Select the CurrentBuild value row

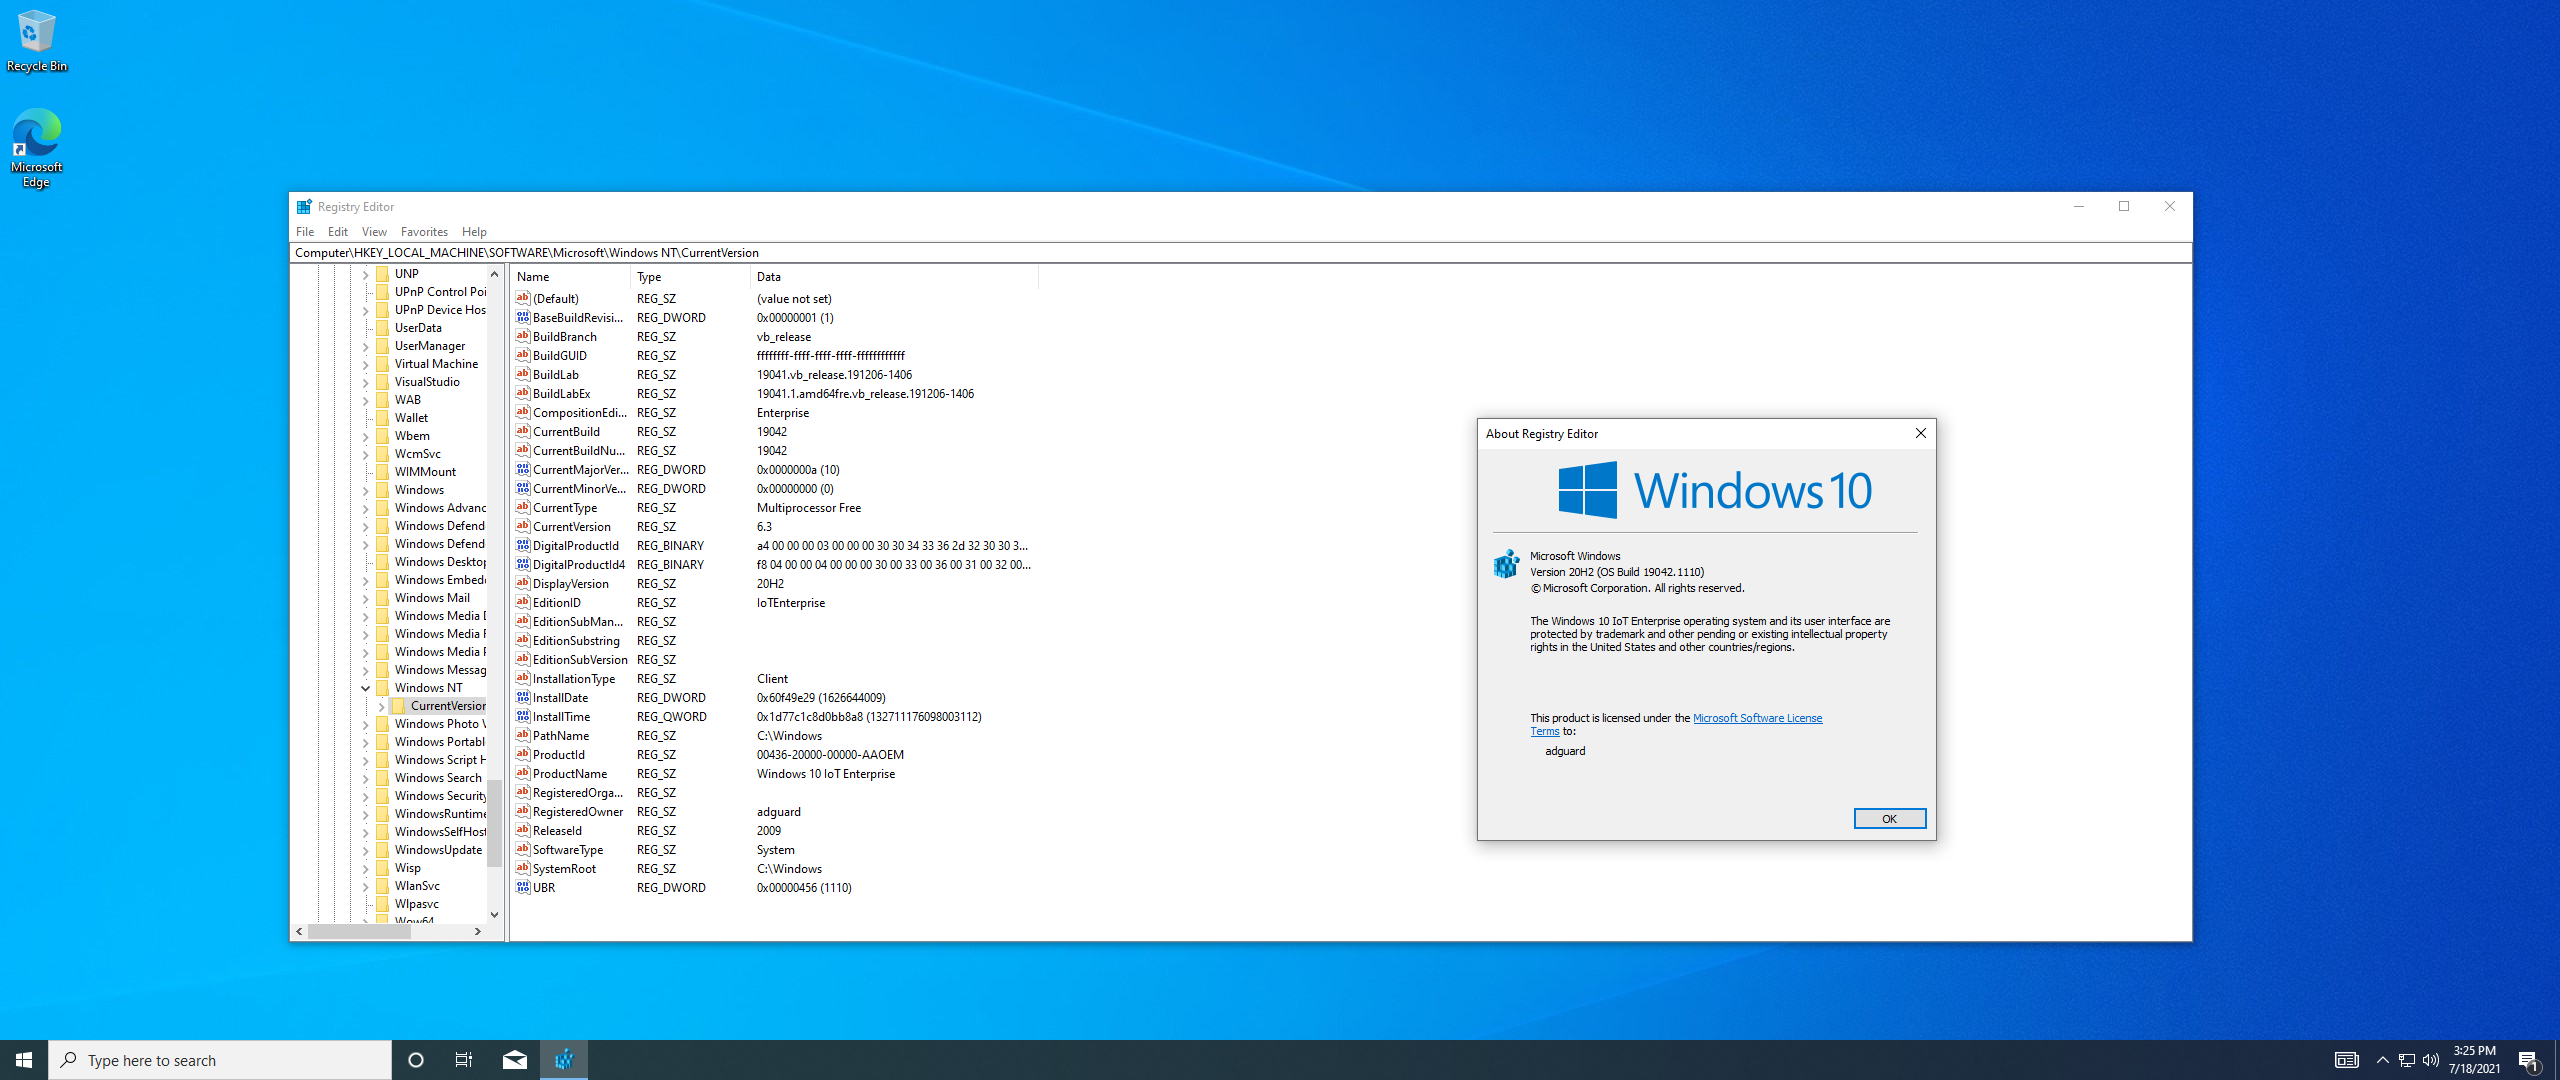pyautogui.click(x=775, y=431)
